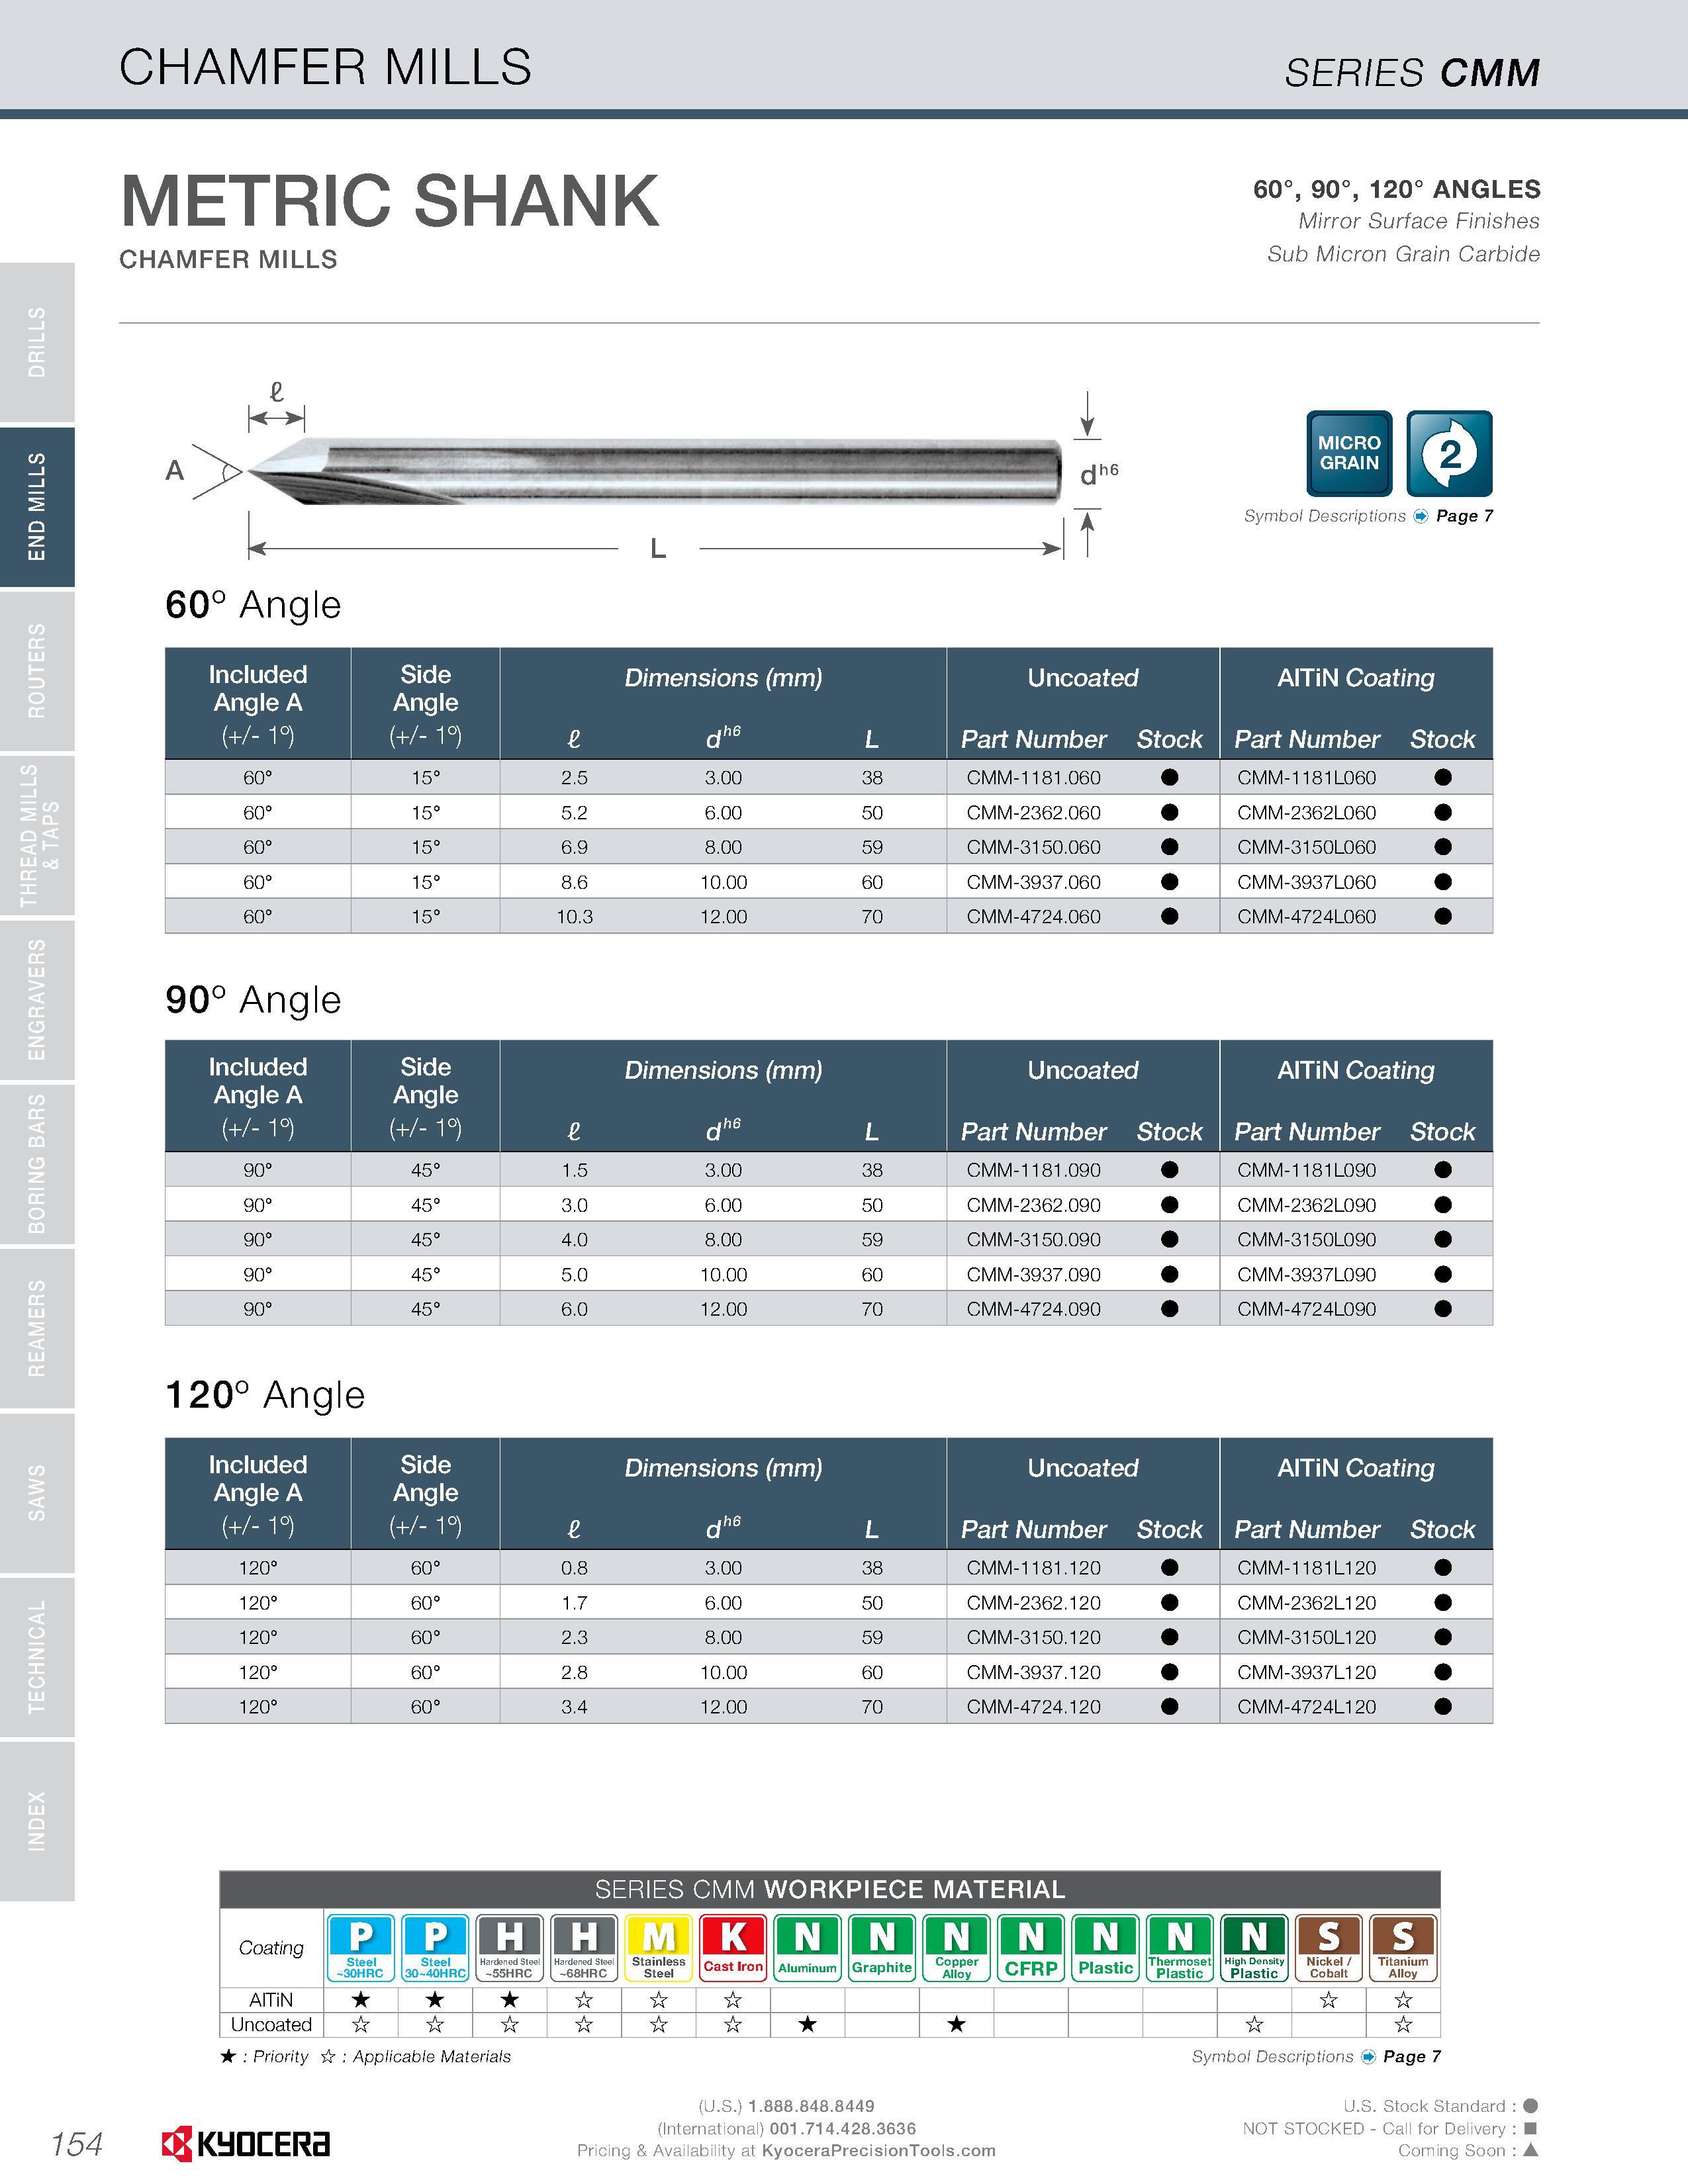This screenshot has height=2184, width=1688.
Task: Click the arrow icon beside the Micro Grain symbol descriptions
Action: pyautogui.click(x=1420, y=516)
